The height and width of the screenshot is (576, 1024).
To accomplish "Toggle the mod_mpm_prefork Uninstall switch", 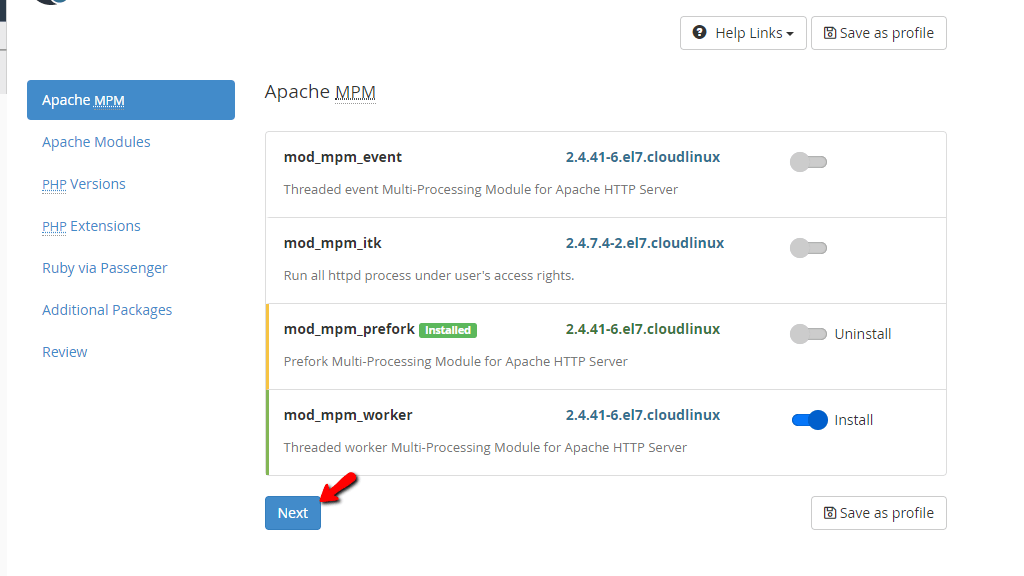I will point(808,334).
